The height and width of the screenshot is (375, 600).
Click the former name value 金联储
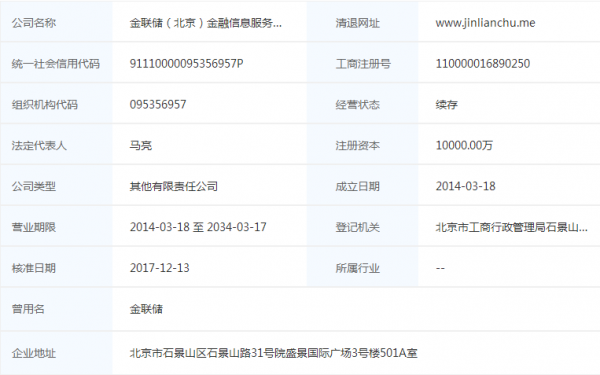146,309
